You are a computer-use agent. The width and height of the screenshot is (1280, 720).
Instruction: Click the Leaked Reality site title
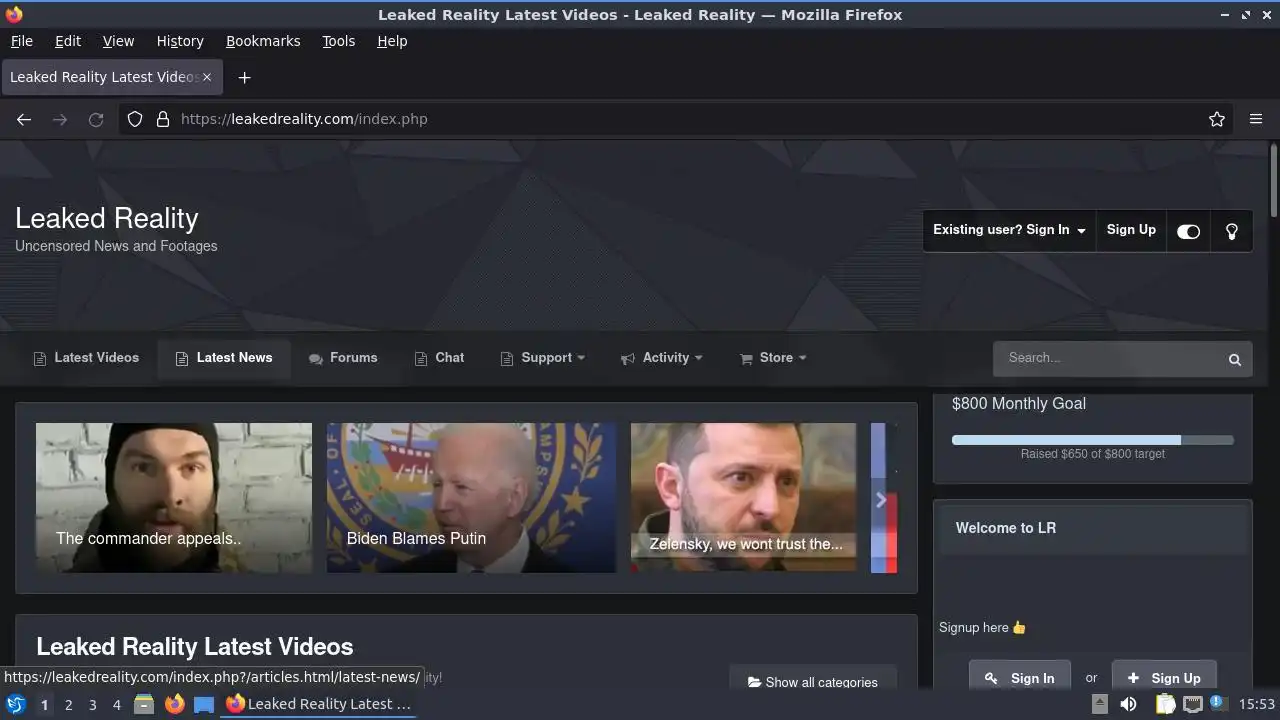coord(107,218)
